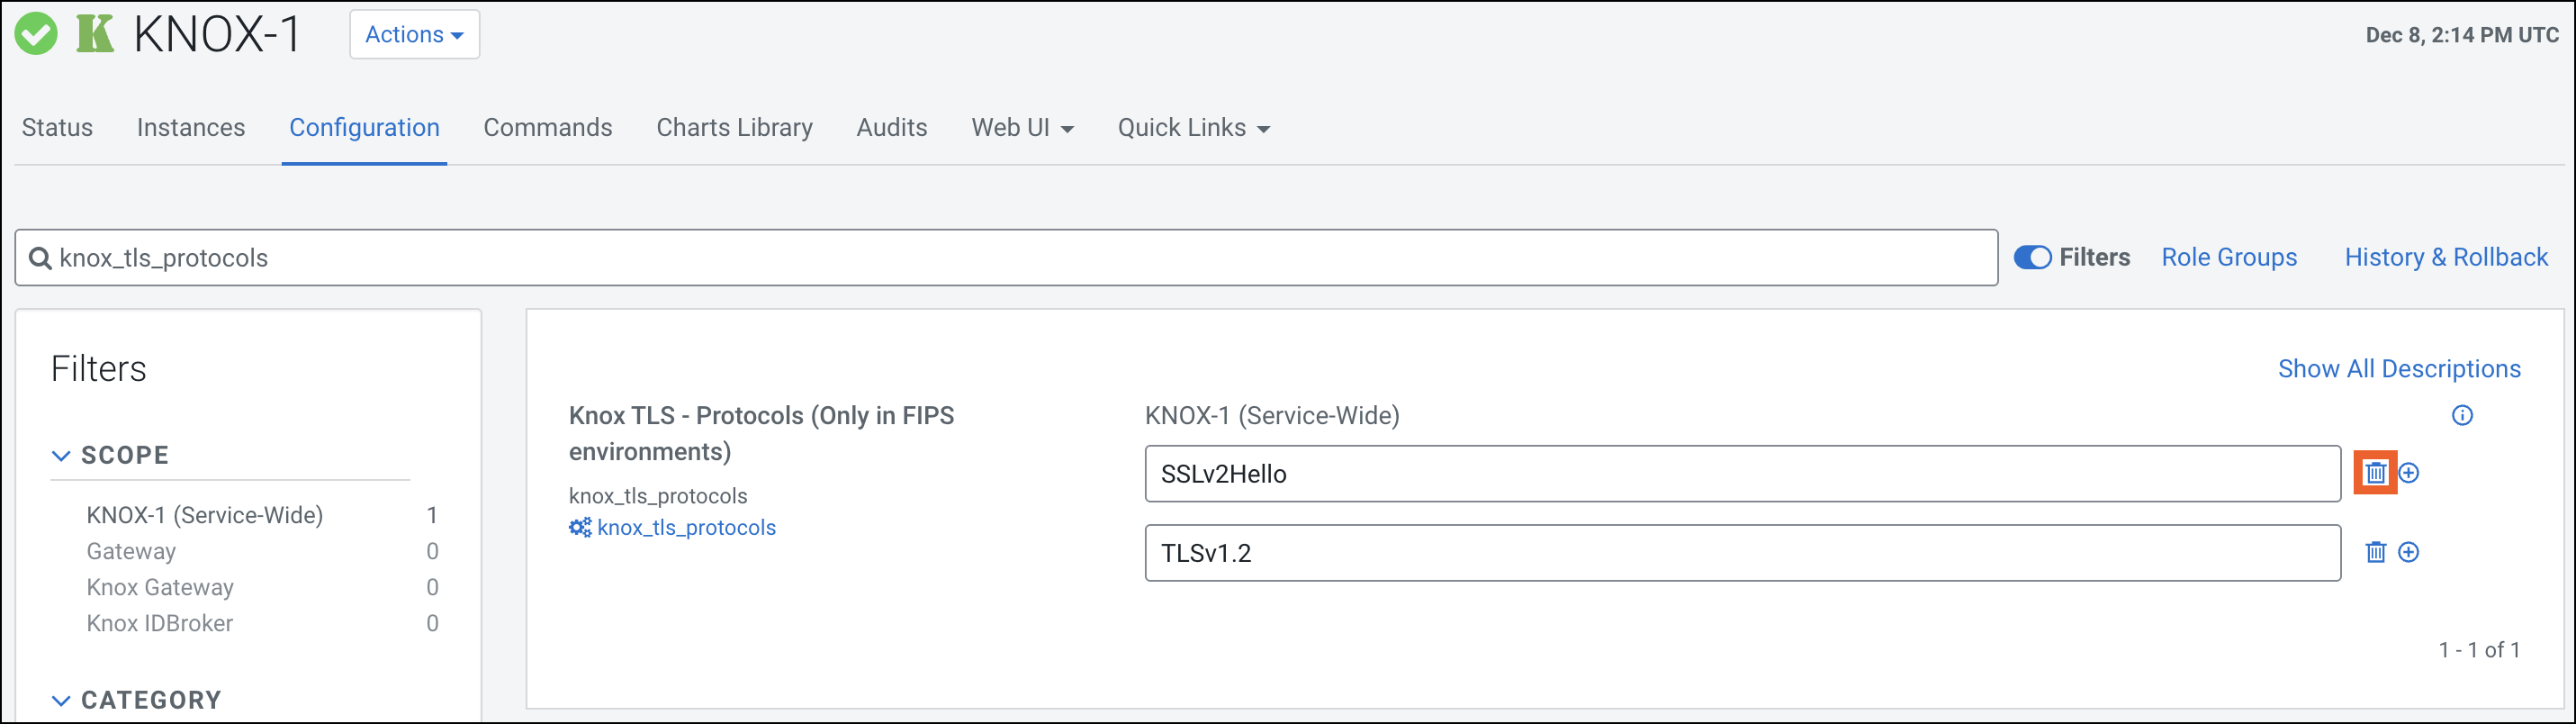Collapse the SCOPE filter section
The image size is (2576, 724).
pos(61,456)
